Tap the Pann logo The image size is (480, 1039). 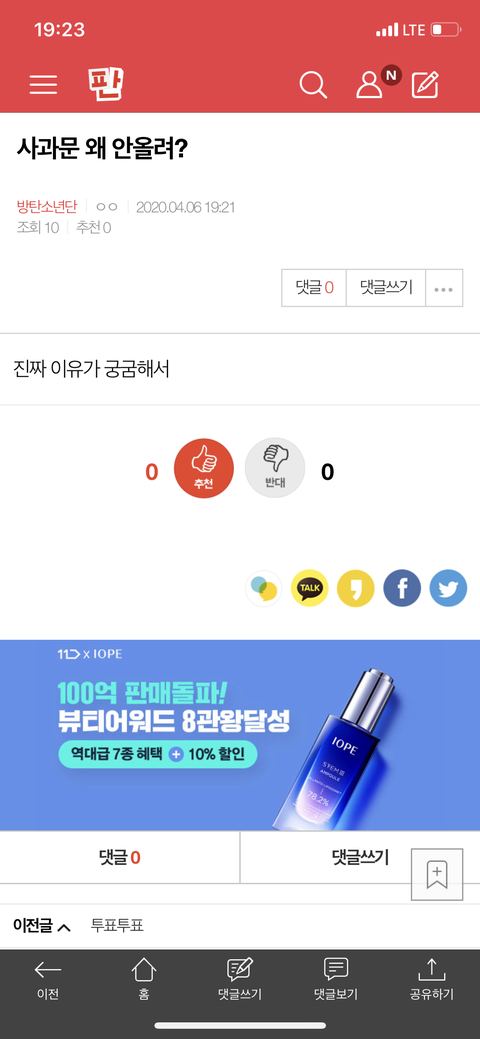click(106, 84)
